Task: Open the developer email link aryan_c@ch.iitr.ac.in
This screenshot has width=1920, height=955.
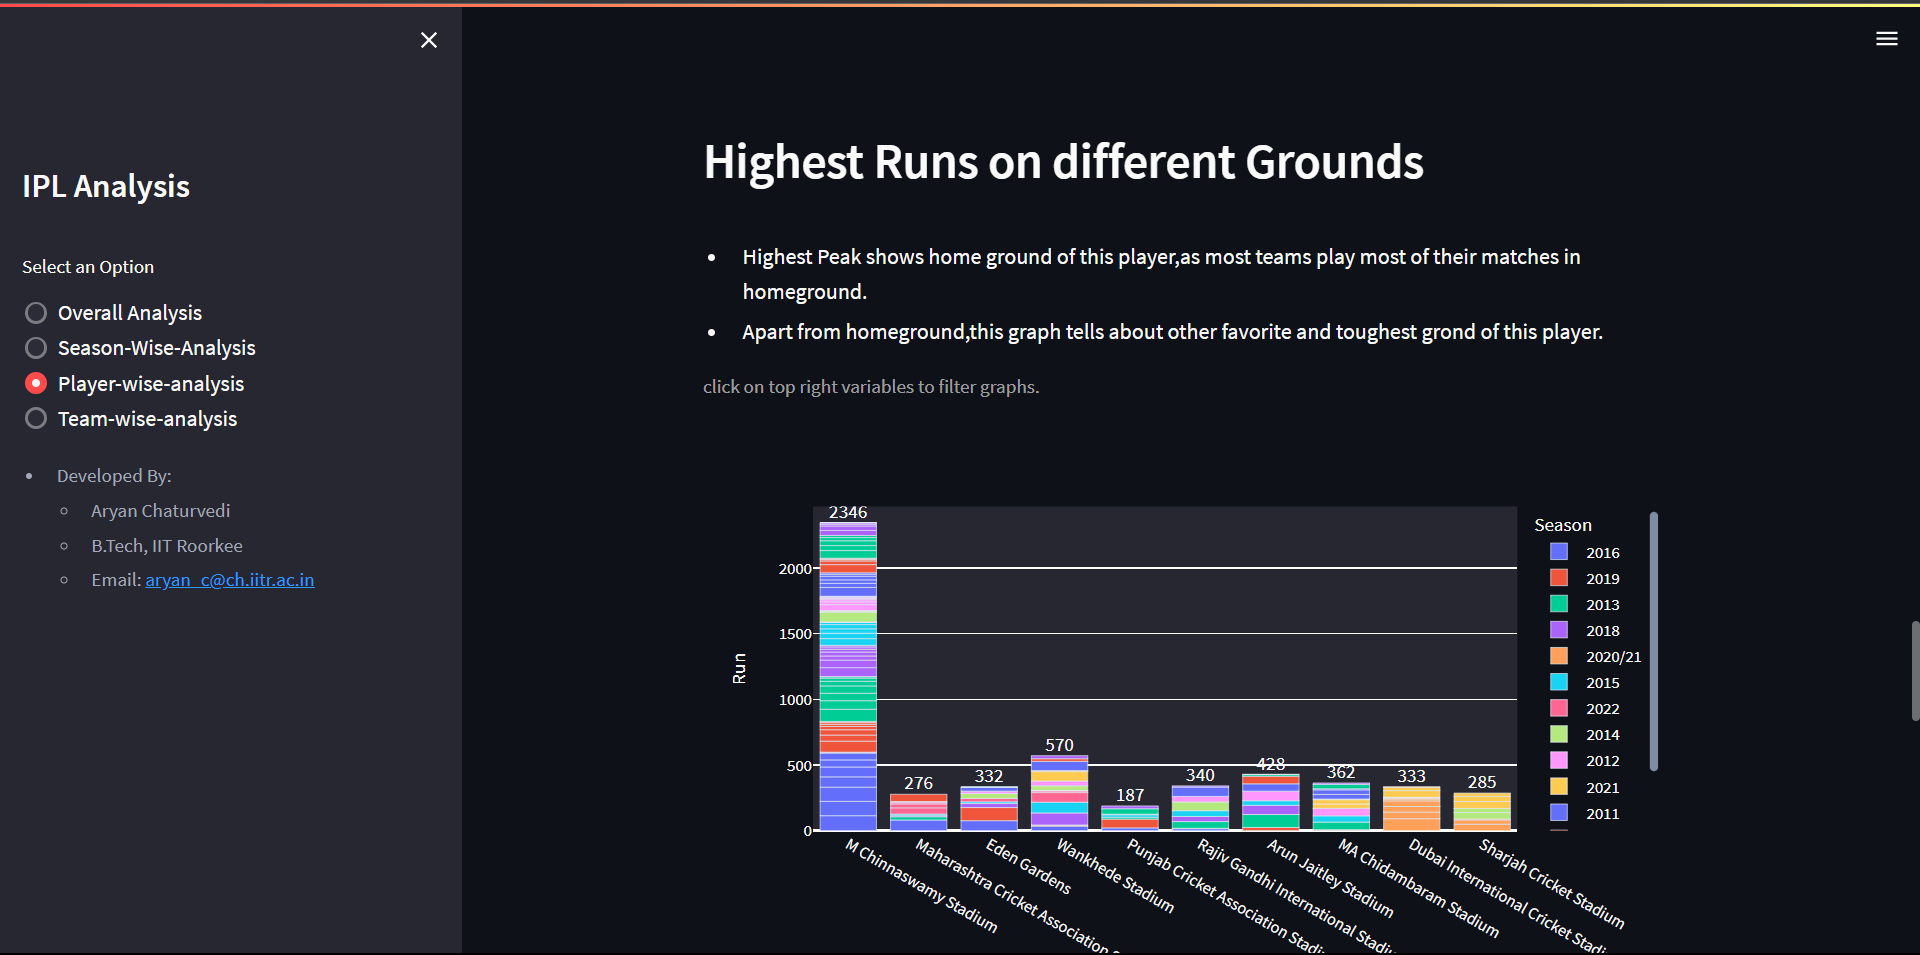Action: 229,579
